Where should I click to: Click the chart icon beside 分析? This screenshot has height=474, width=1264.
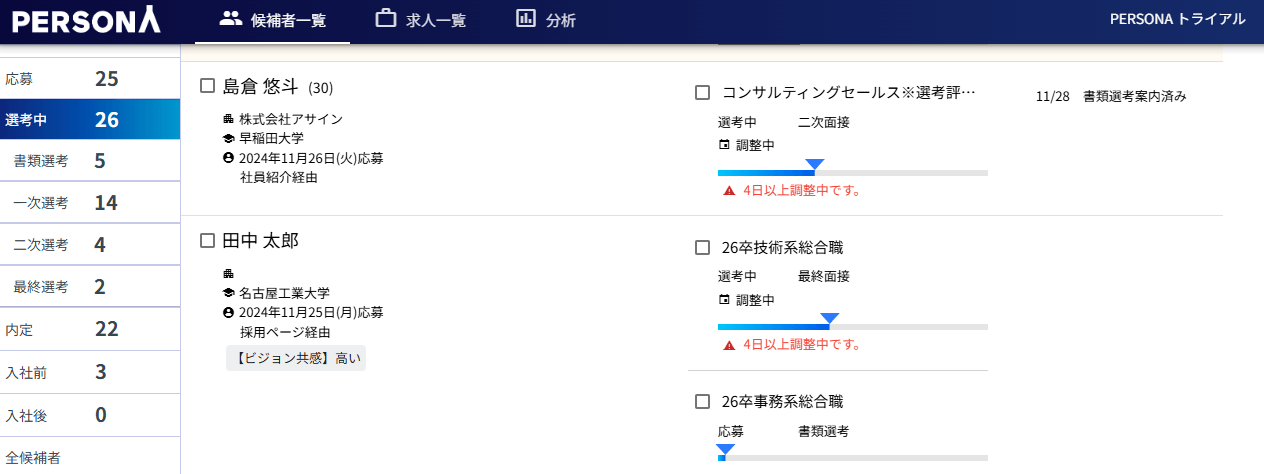[526, 18]
